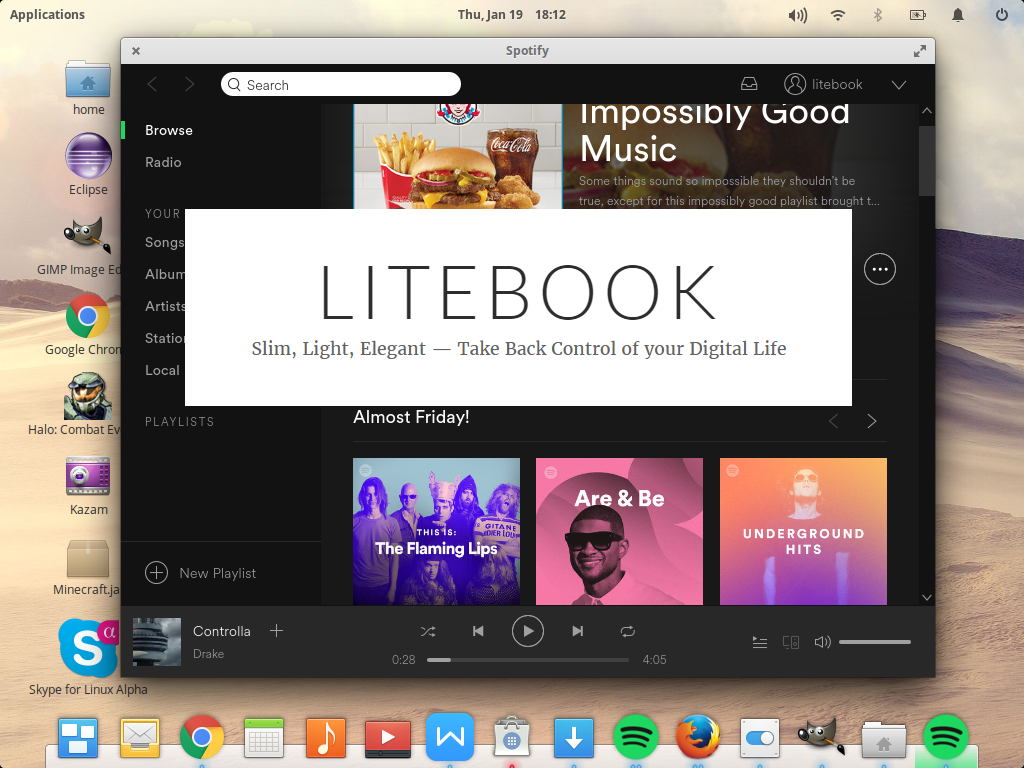The height and width of the screenshot is (768, 1024).
Task: Open the Applications menu
Action: [x=47, y=14]
